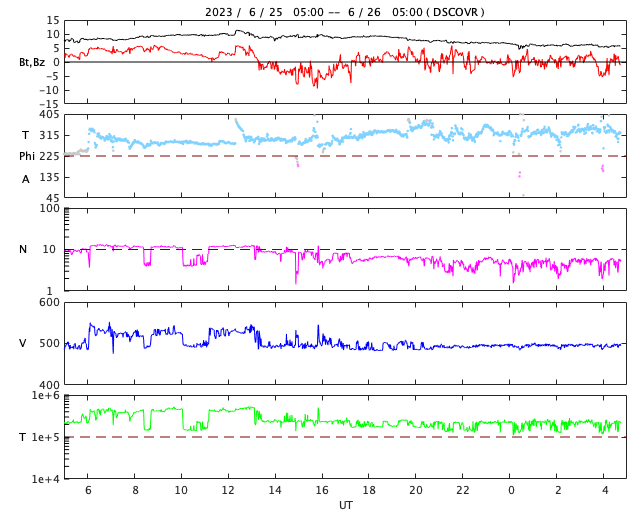
Task: Select the '500' tick on V panel
Action: (49, 343)
